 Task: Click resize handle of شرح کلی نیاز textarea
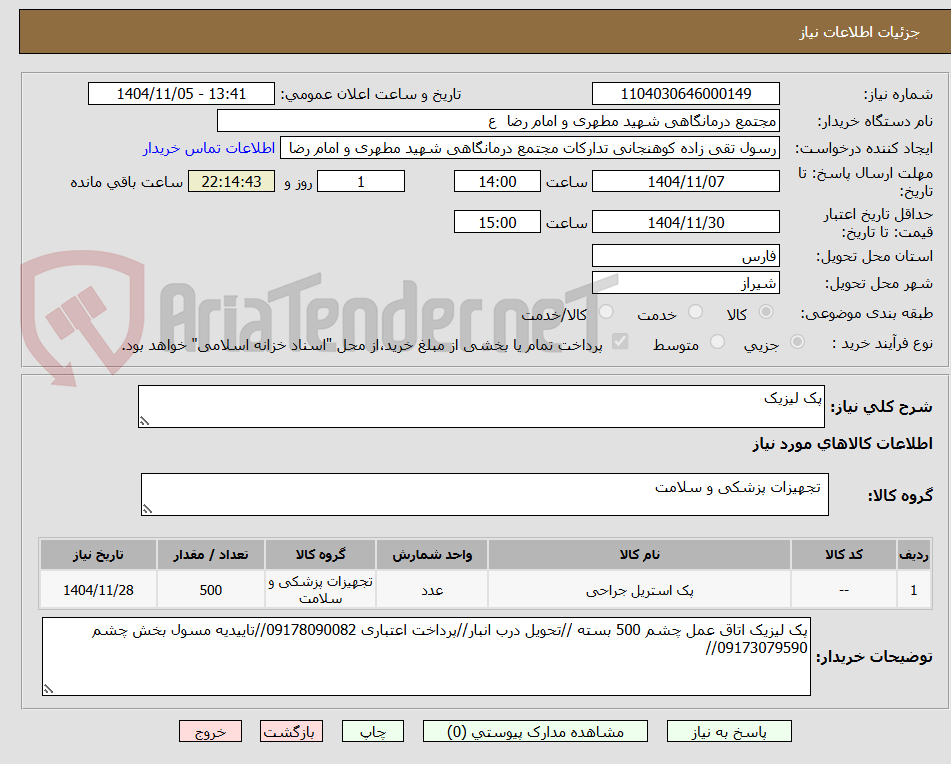[x=144, y=421]
